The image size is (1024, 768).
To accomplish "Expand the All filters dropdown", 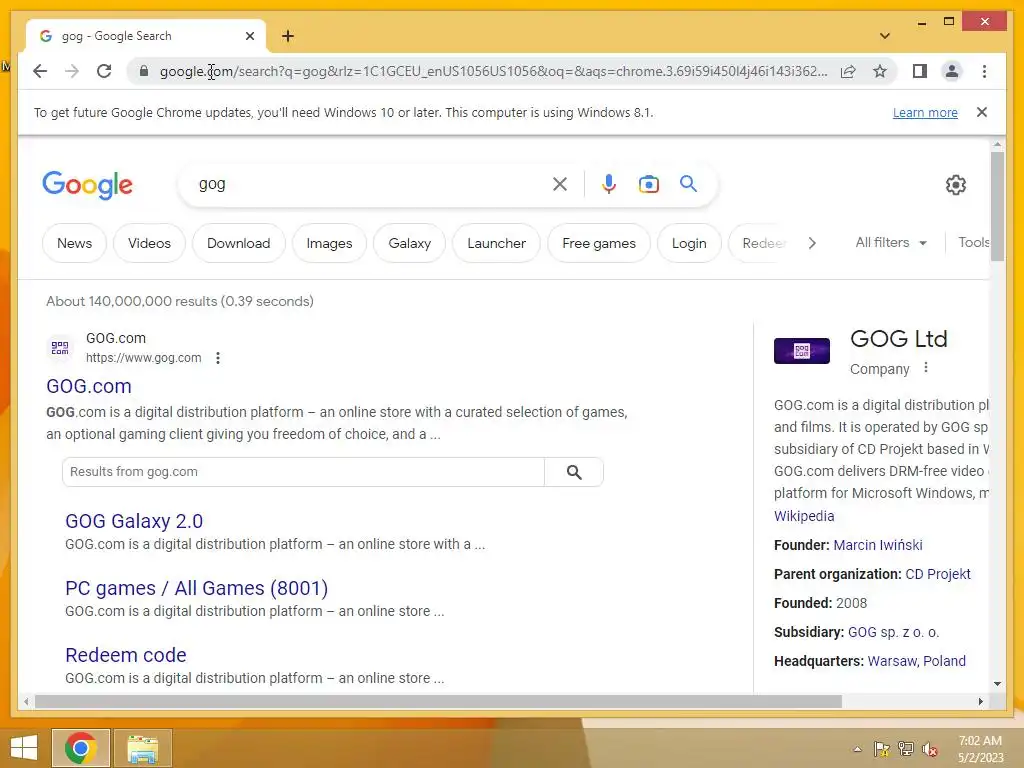I will (891, 242).
